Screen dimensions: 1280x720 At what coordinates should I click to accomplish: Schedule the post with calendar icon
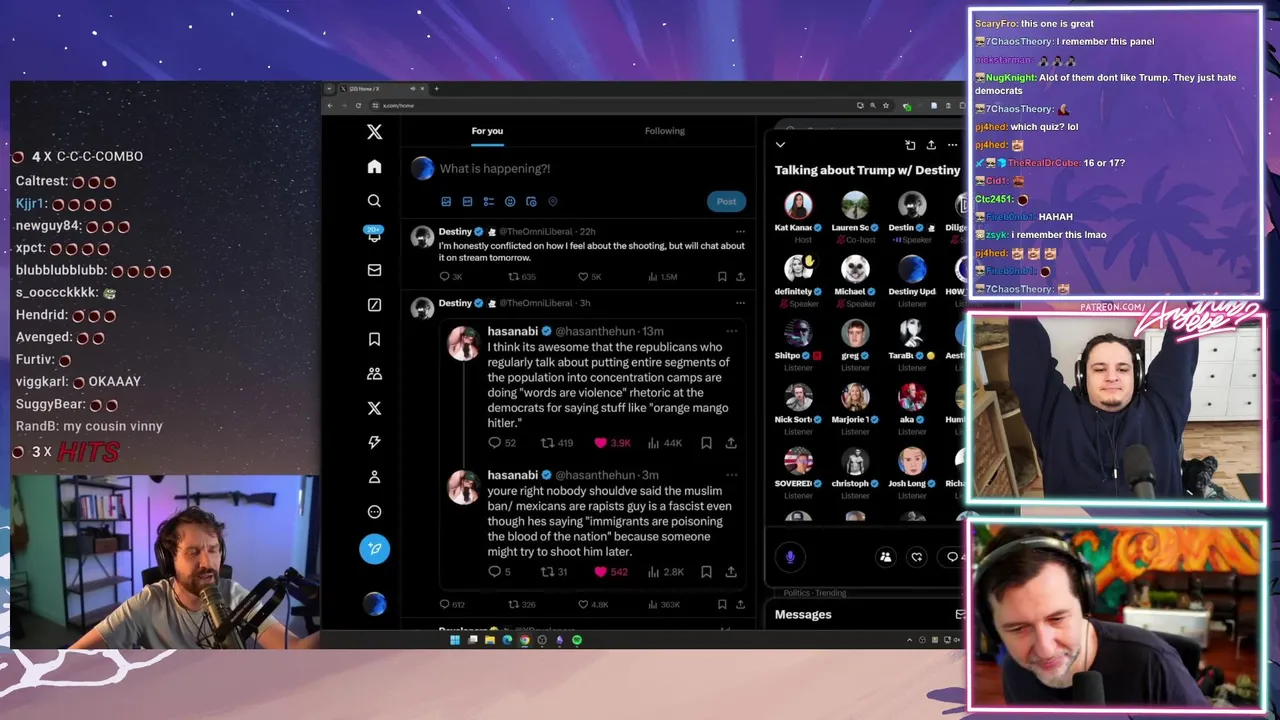531,201
